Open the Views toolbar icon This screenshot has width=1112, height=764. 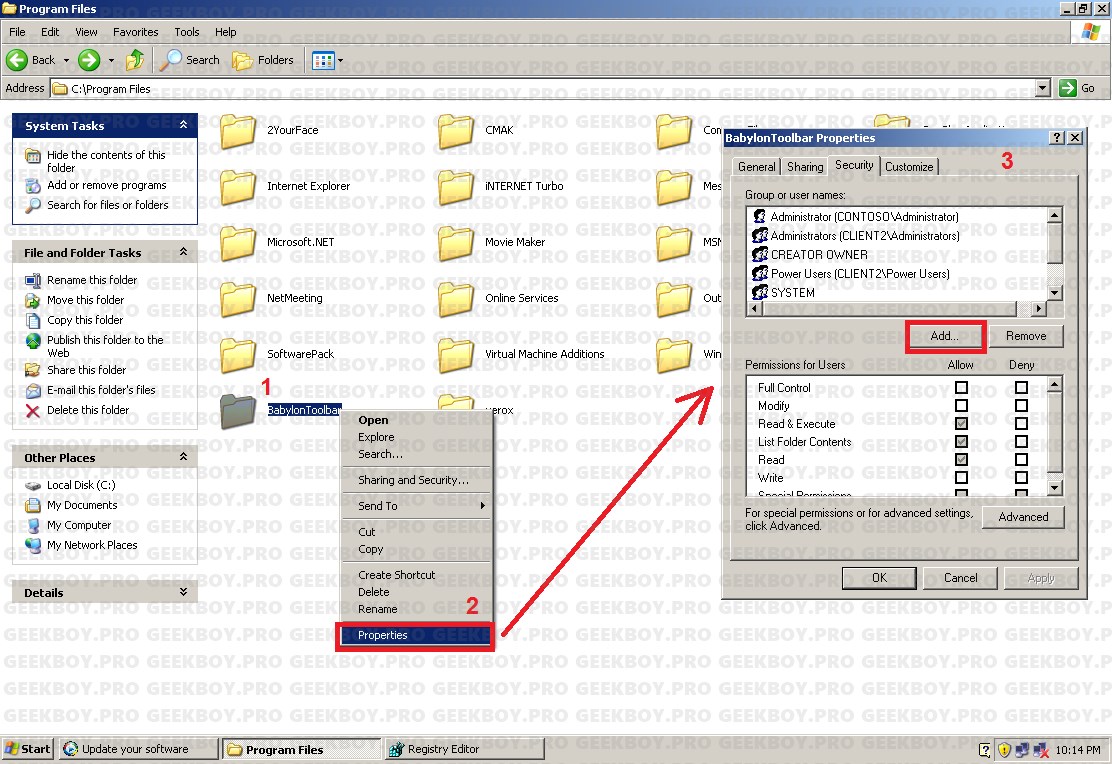(323, 60)
